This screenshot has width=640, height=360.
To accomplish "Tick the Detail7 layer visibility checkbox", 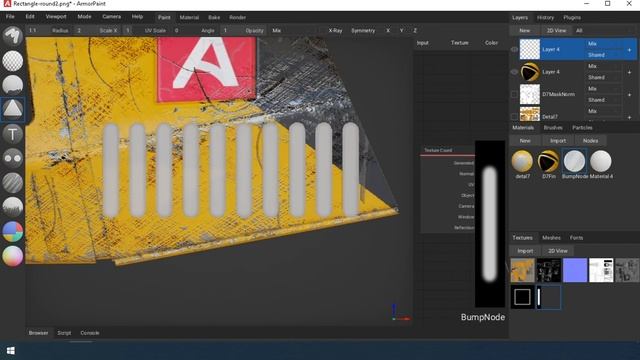I will click(x=514, y=117).
